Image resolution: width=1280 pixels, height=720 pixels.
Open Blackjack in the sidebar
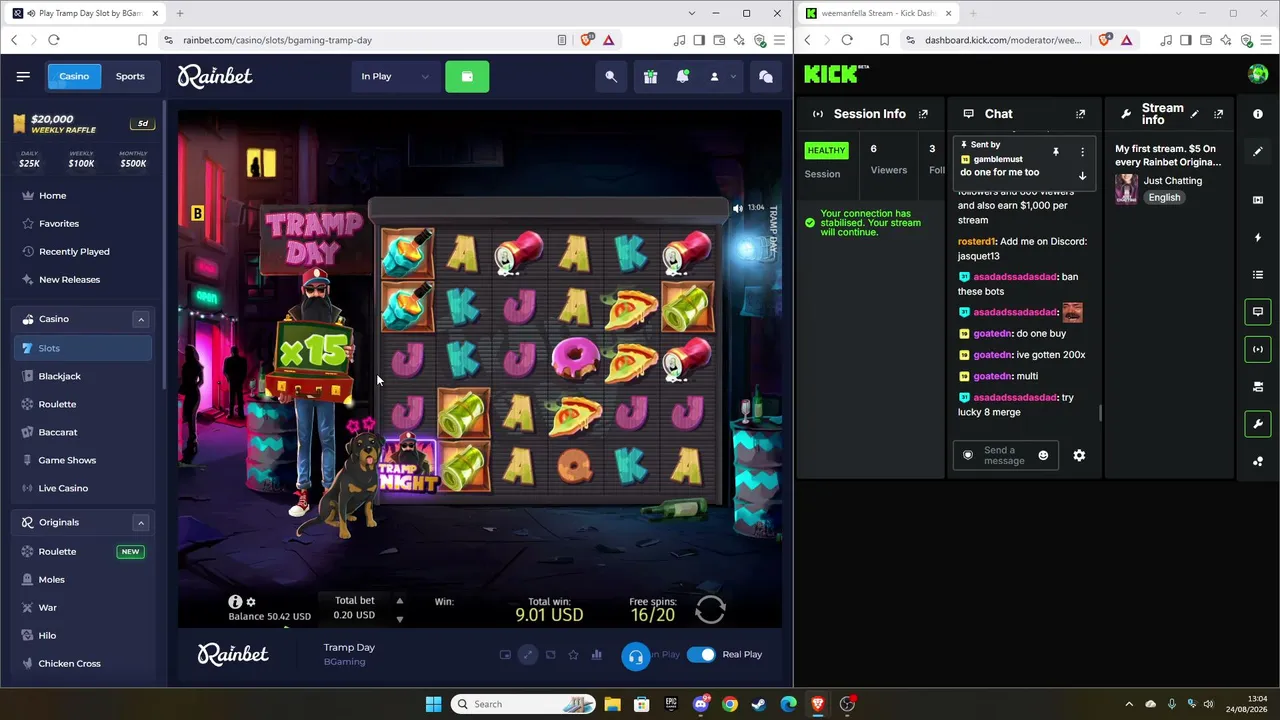[x=83, y=376]
